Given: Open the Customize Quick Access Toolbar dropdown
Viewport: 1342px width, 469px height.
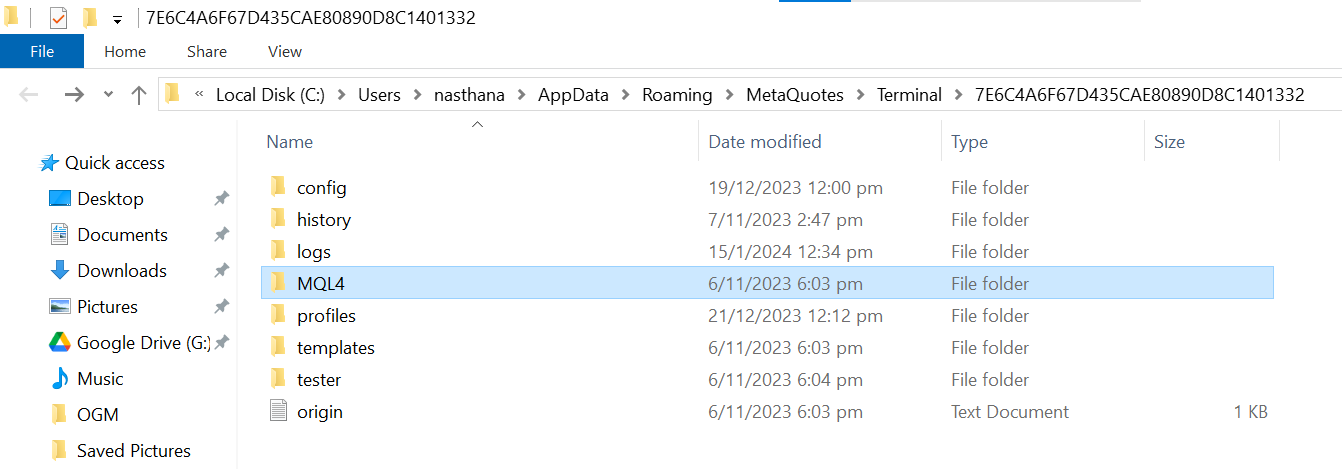Looking at the screenshot, I should [x=117, y=19].
